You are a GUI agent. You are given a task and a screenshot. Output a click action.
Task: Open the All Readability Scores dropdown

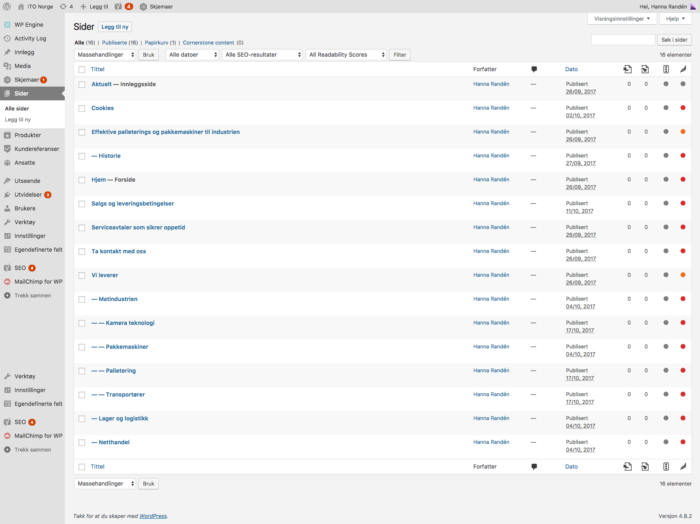[346, 54]
